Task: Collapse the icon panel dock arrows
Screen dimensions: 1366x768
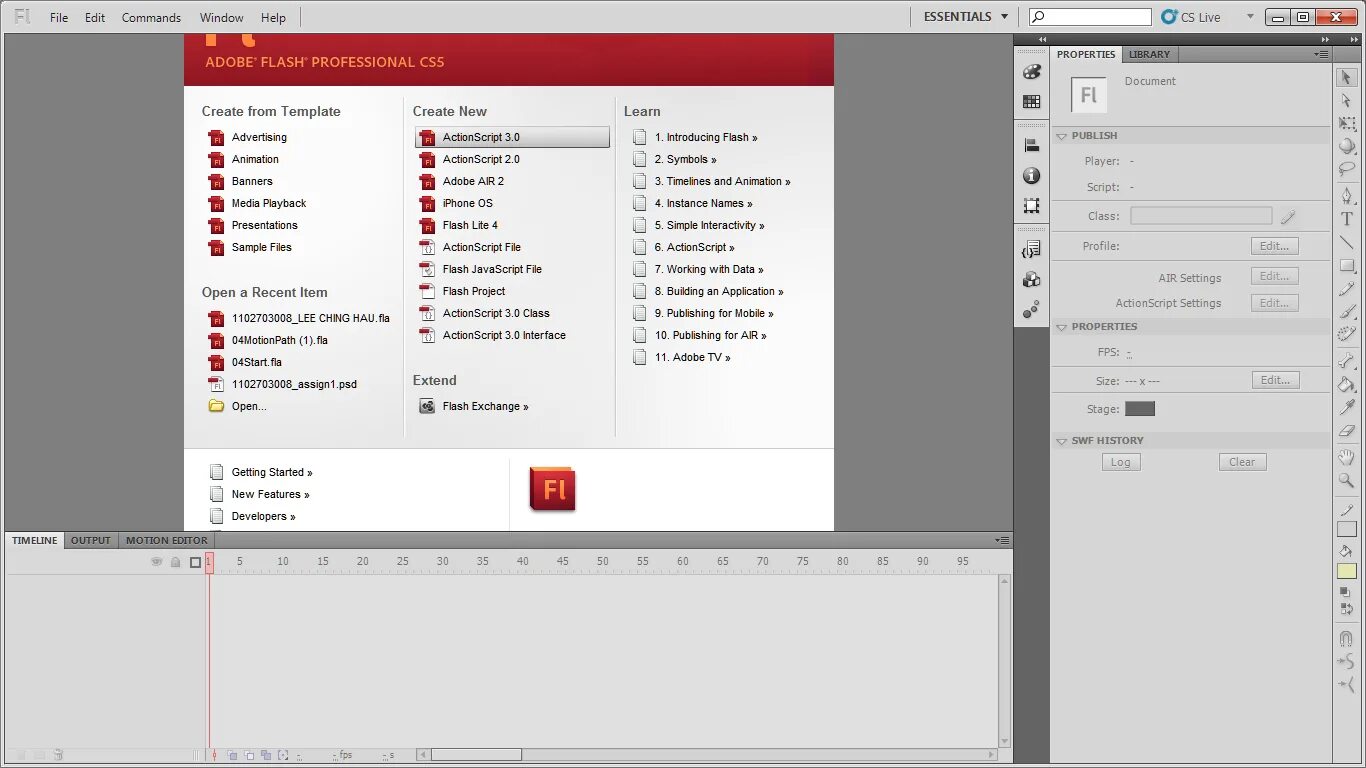Action: point(1043,40)
